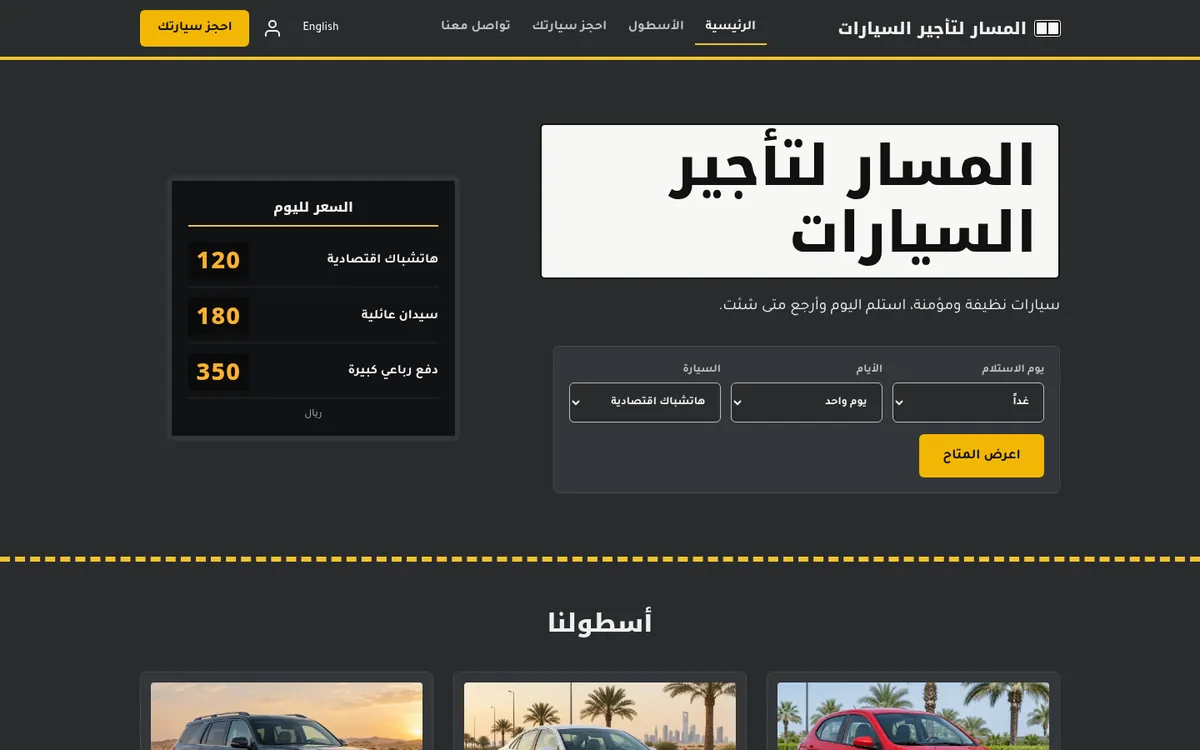Viewport: 1200px width, 750px height.
Task: Click the هاتشباك اقتصادية price row text
Action: tap(383, 259)
